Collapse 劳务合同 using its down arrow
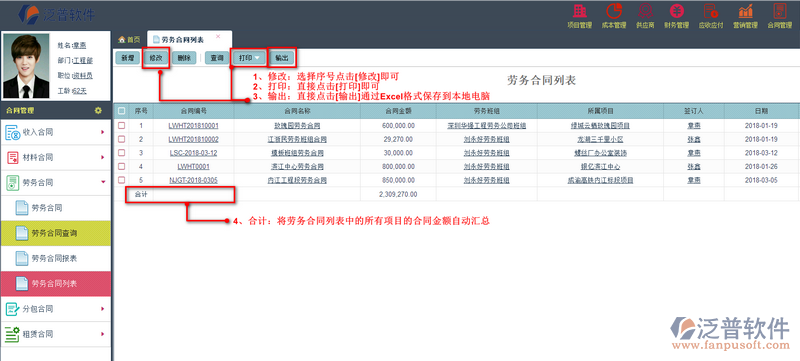The height and width of the screenshot is (361, 800). (x=103, y=183)
